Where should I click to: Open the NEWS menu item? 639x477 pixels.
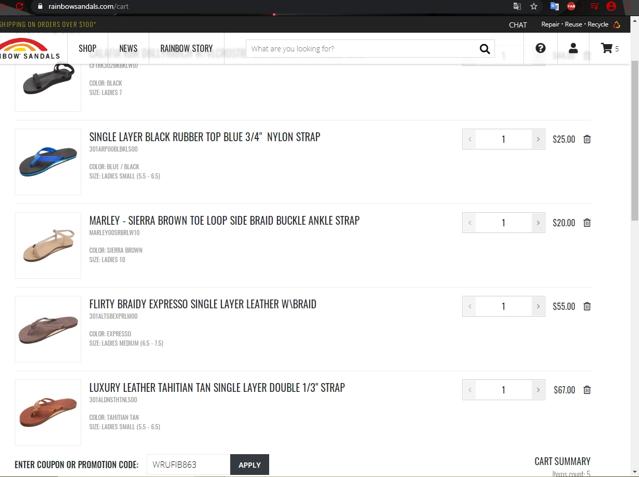point(128,49)
